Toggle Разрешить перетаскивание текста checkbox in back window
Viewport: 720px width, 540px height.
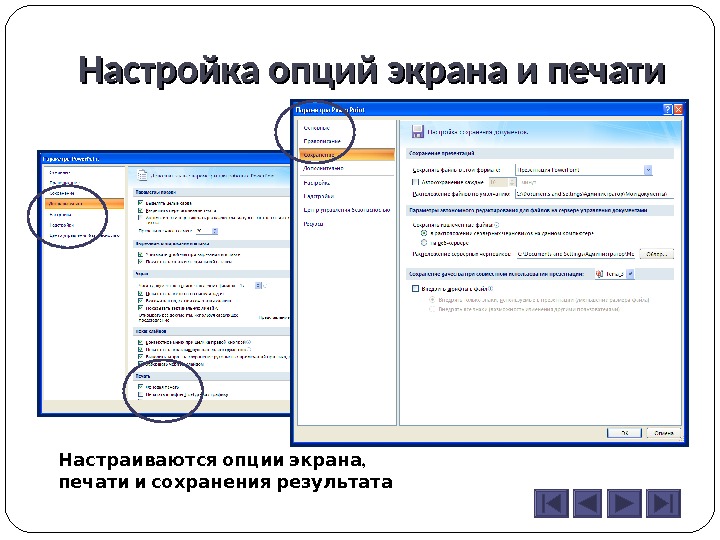tap(141, 210)
